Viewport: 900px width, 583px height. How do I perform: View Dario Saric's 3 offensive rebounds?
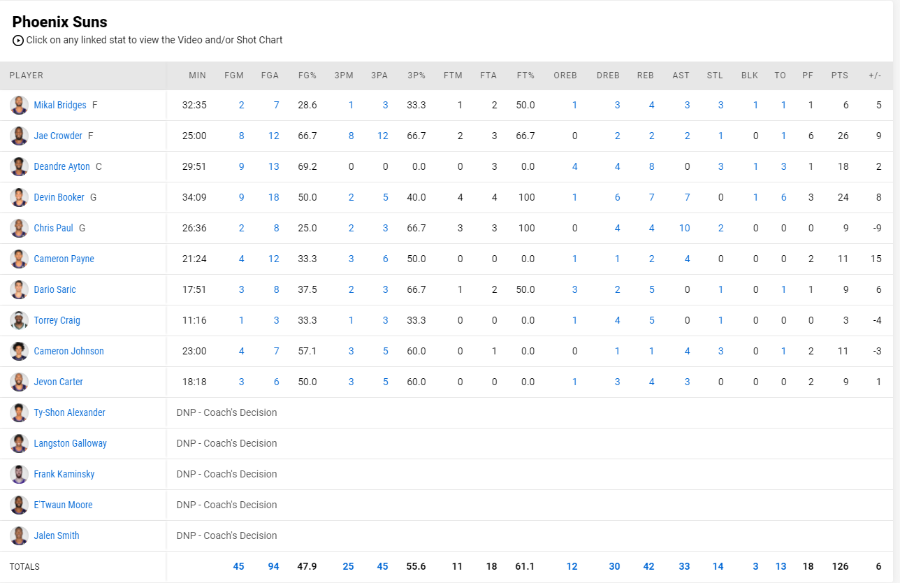(575, 290)
